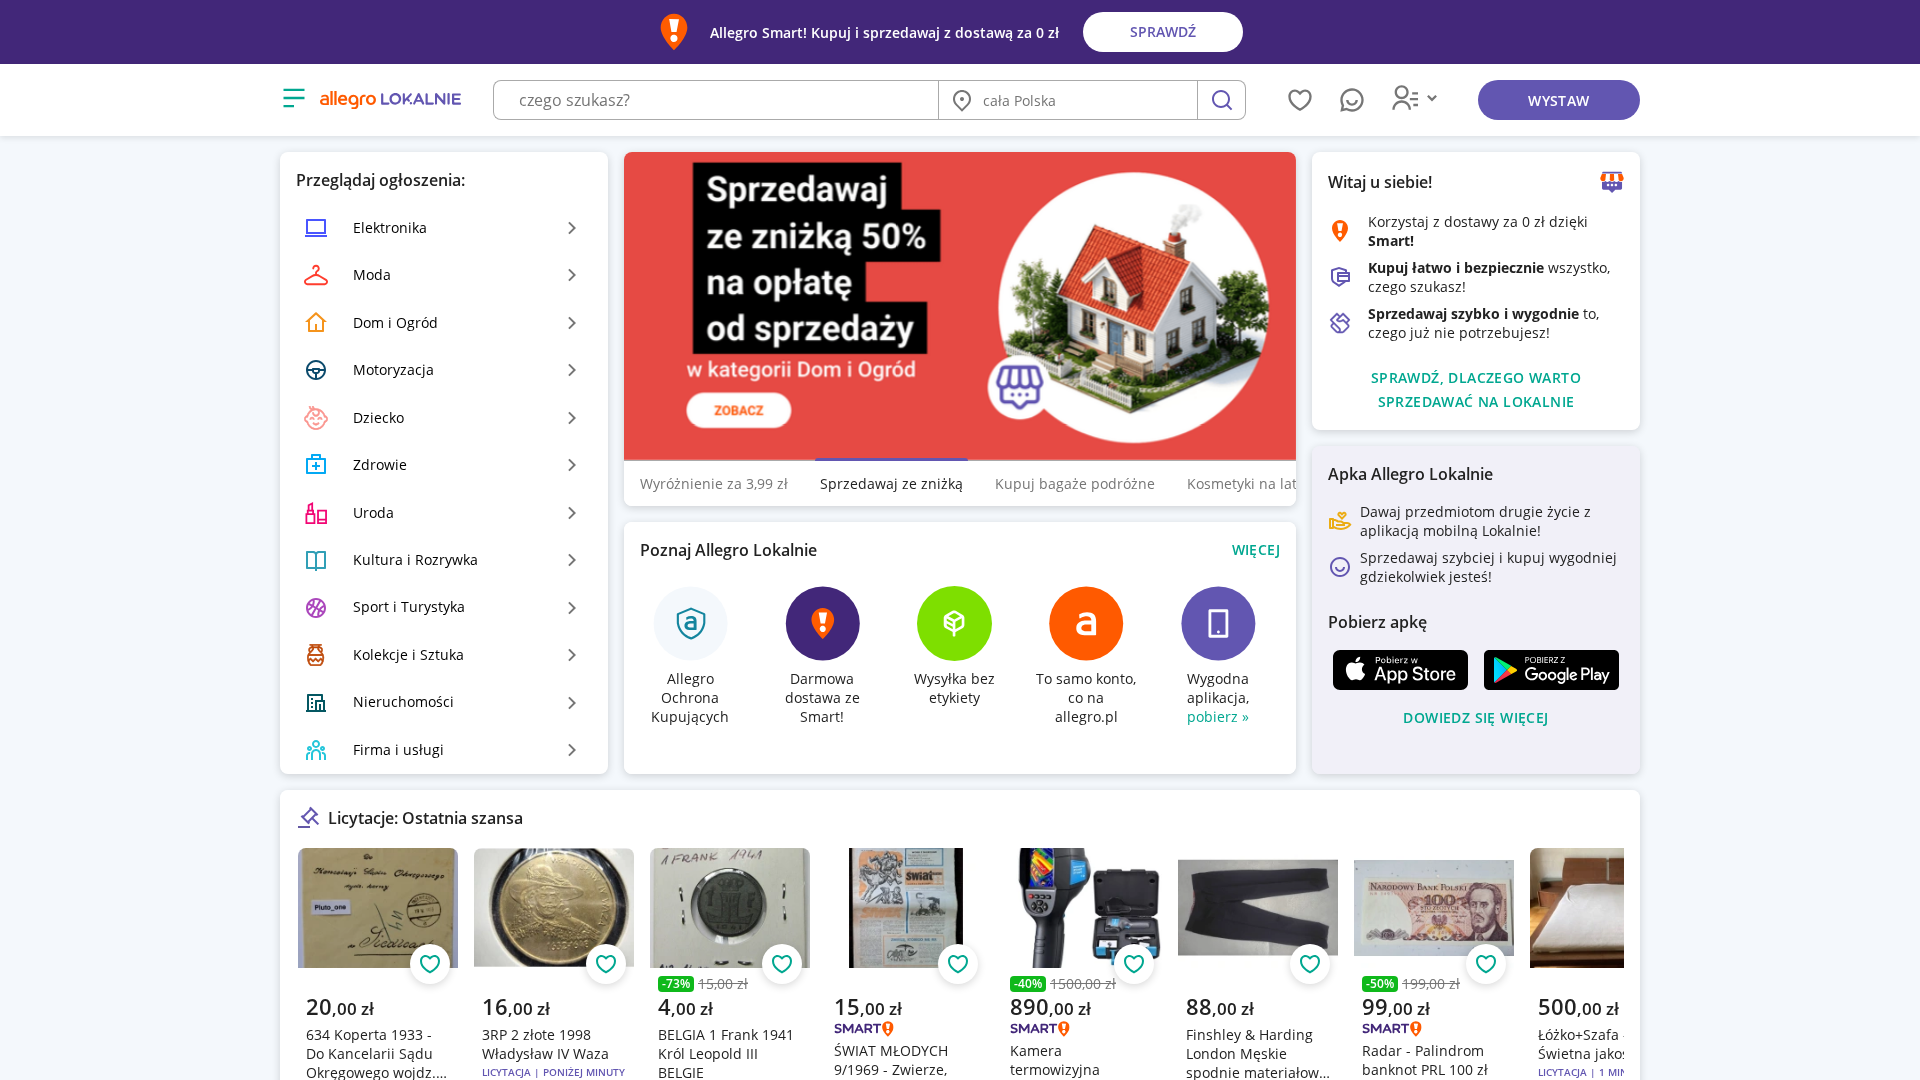Open Darmowa dostawa ze Smart icon
The height and width of the screenshot is (1080, 1920).
[822, 623]
